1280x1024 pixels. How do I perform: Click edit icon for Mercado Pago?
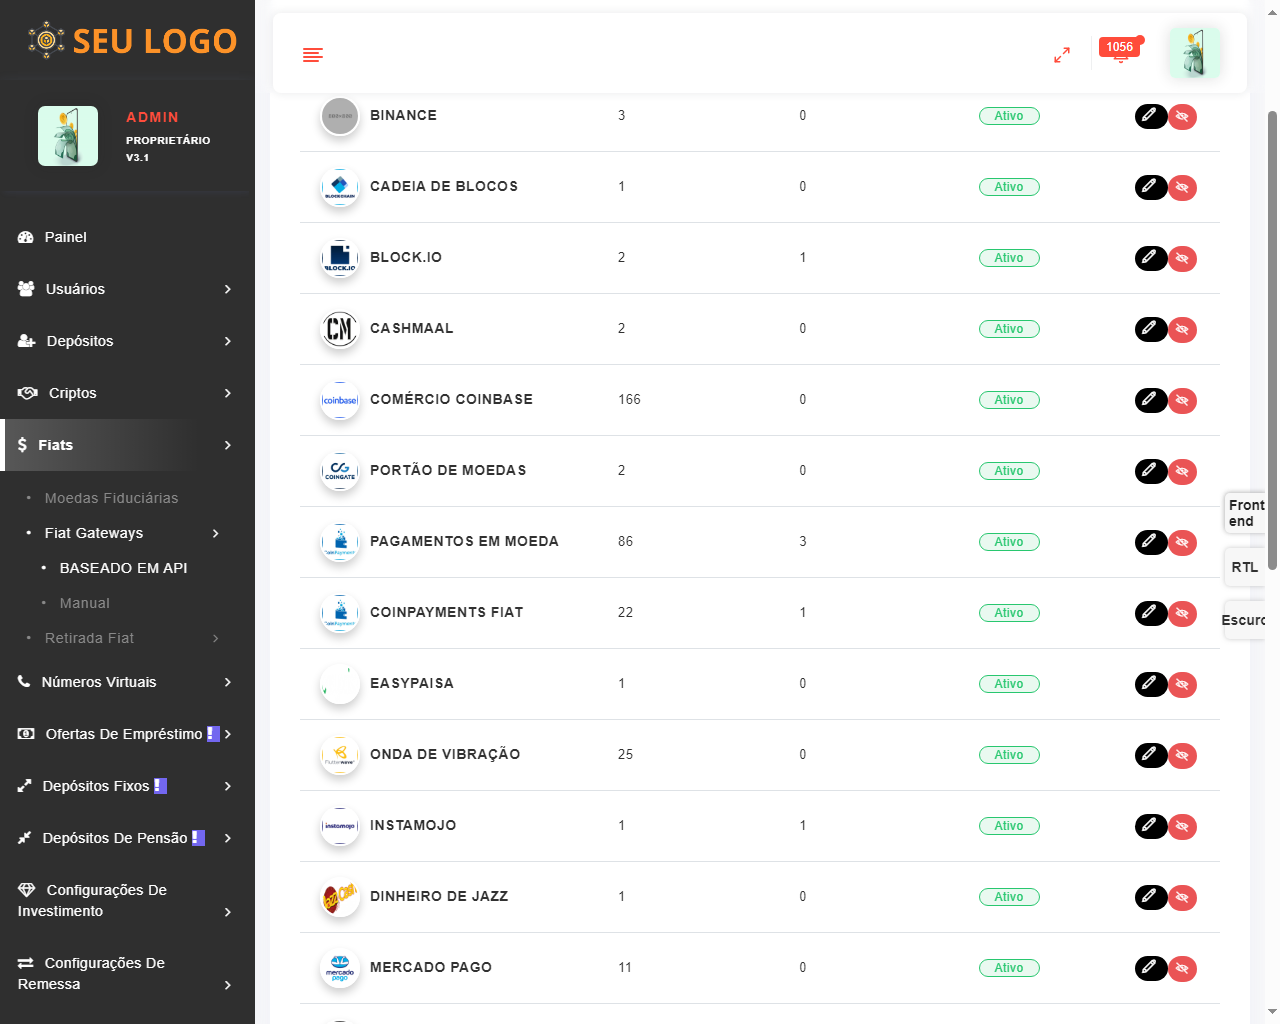[x=1150, y=968]
